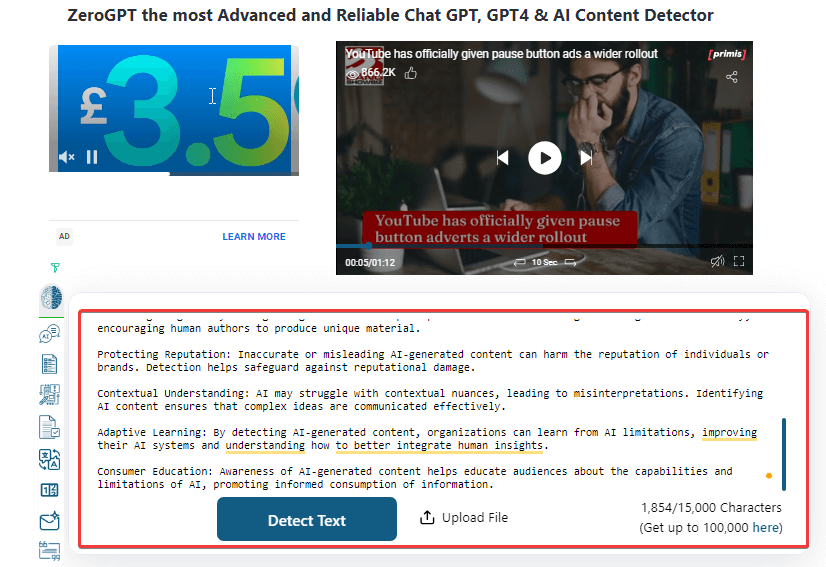Follow the 'here' link for 100,000 characters
Image resolution: width=826 pixels, height=567 pixels.
tap(765, 527)
